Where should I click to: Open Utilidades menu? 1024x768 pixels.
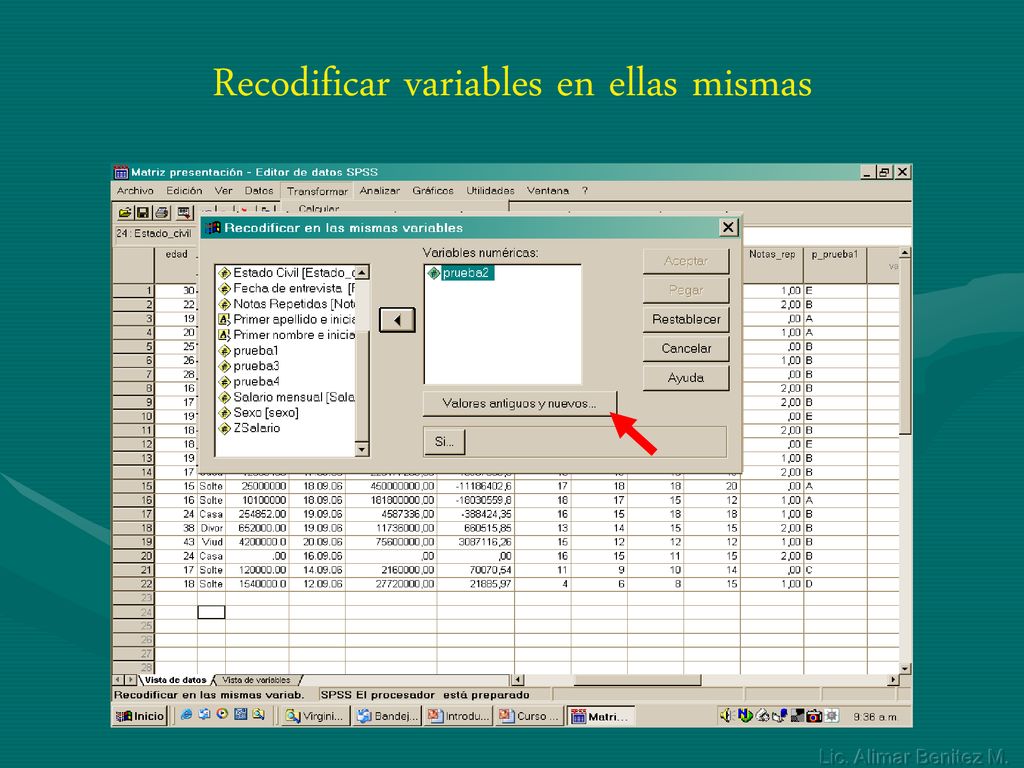click(x=490, y=191)
